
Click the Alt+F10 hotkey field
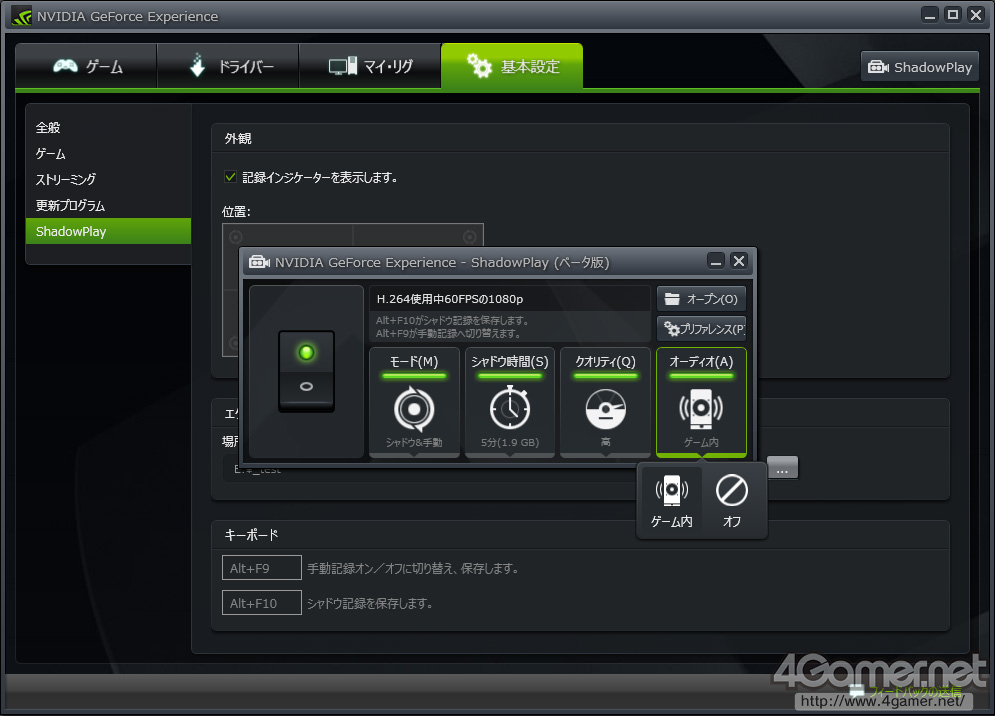coord(261,603)
